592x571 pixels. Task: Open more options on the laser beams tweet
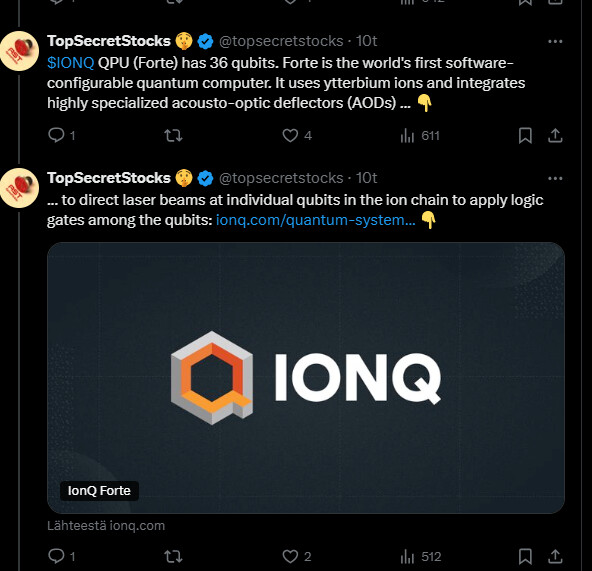pyautogui.click(x=555, y=178)
